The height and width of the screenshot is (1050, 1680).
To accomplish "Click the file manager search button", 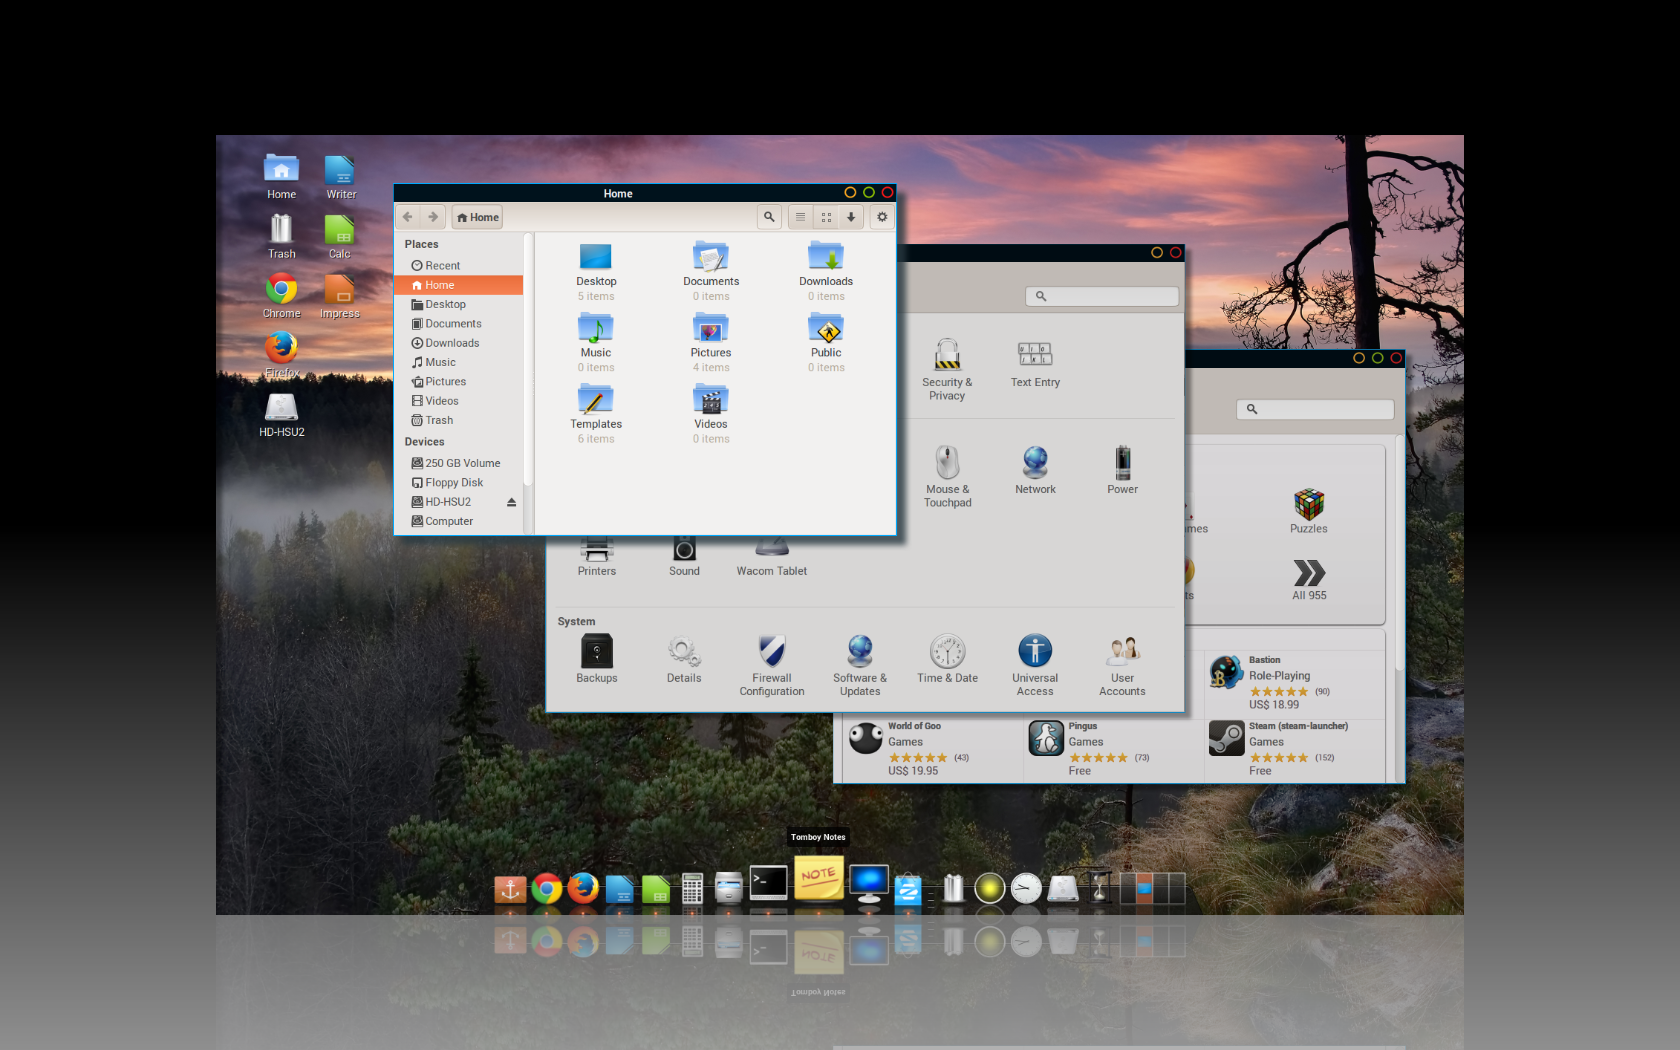I will click(769, 217).
